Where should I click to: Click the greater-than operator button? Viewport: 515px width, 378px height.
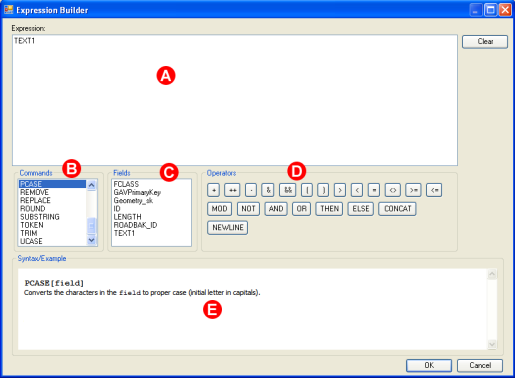(340, 190)
